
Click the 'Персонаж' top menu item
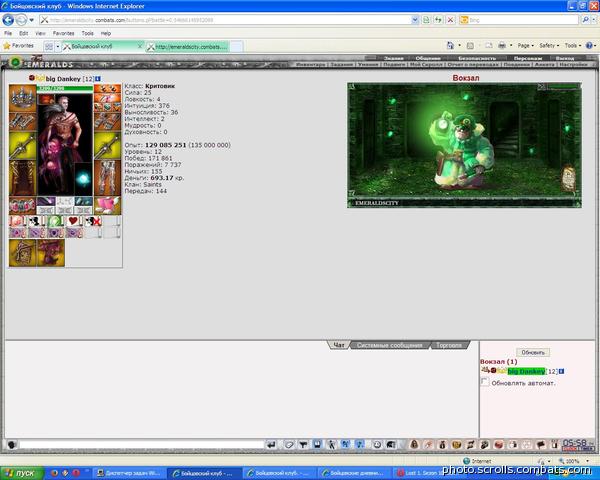tap(528, 58)
